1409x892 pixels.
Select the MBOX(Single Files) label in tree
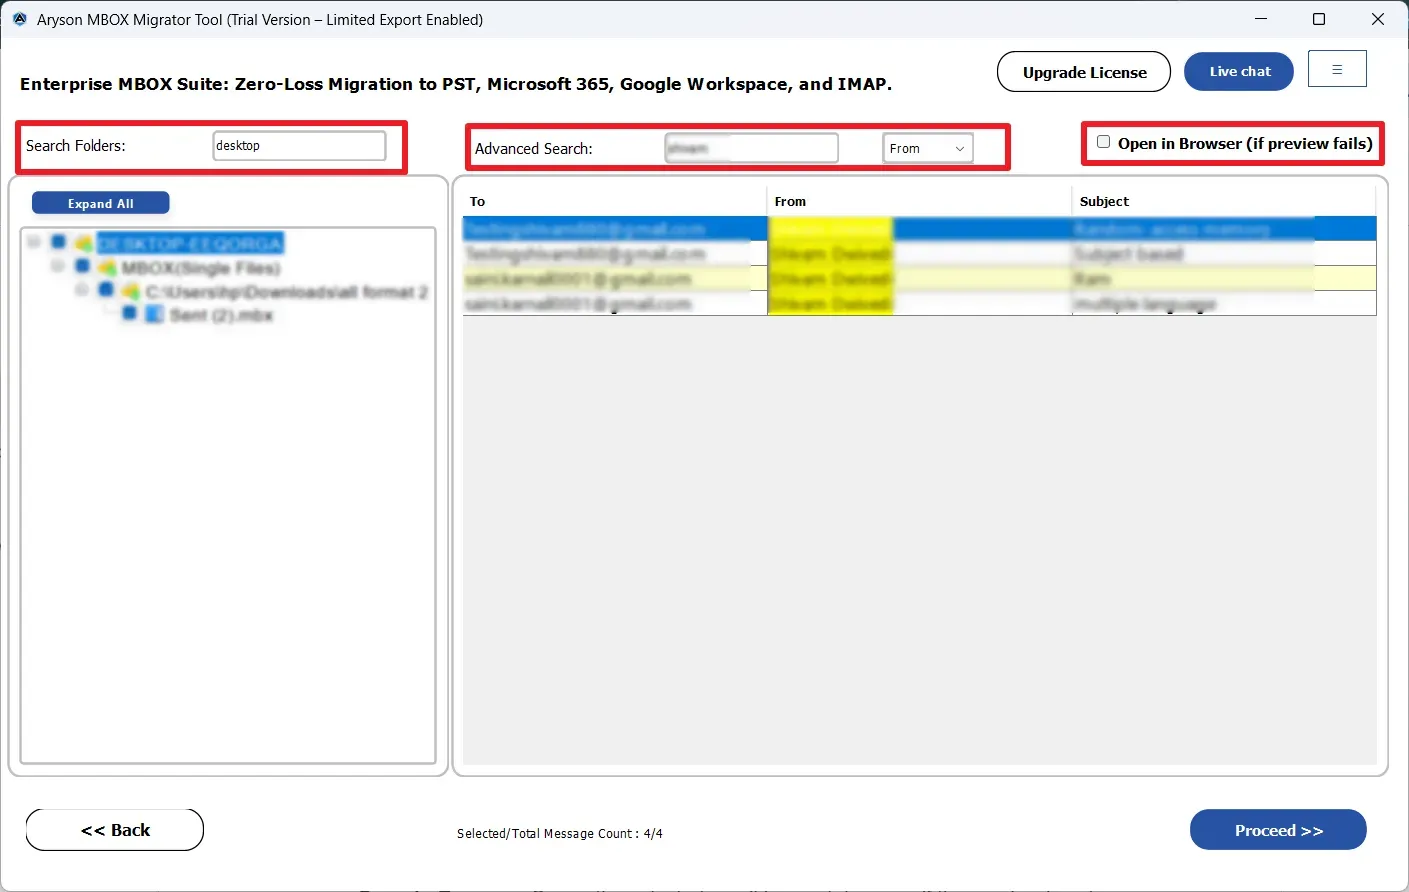[201, 268]
